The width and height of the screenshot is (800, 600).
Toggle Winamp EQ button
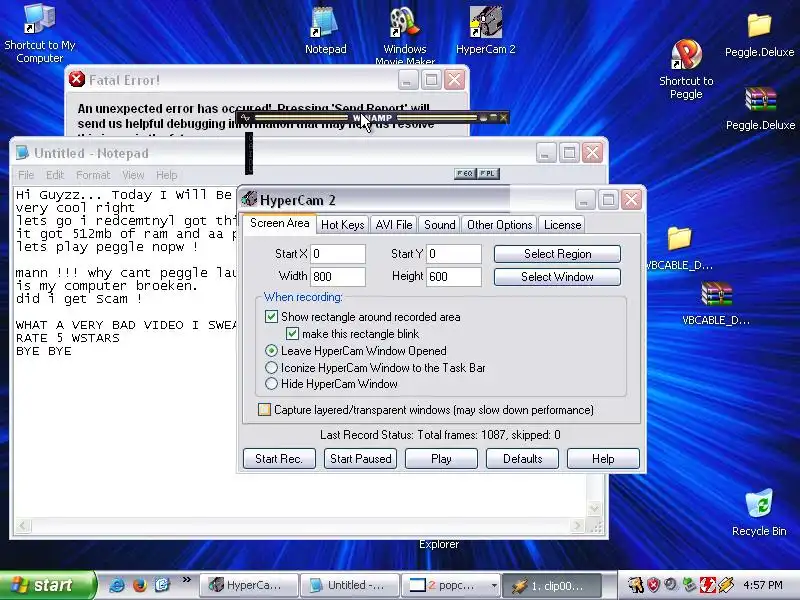point(464,173)
